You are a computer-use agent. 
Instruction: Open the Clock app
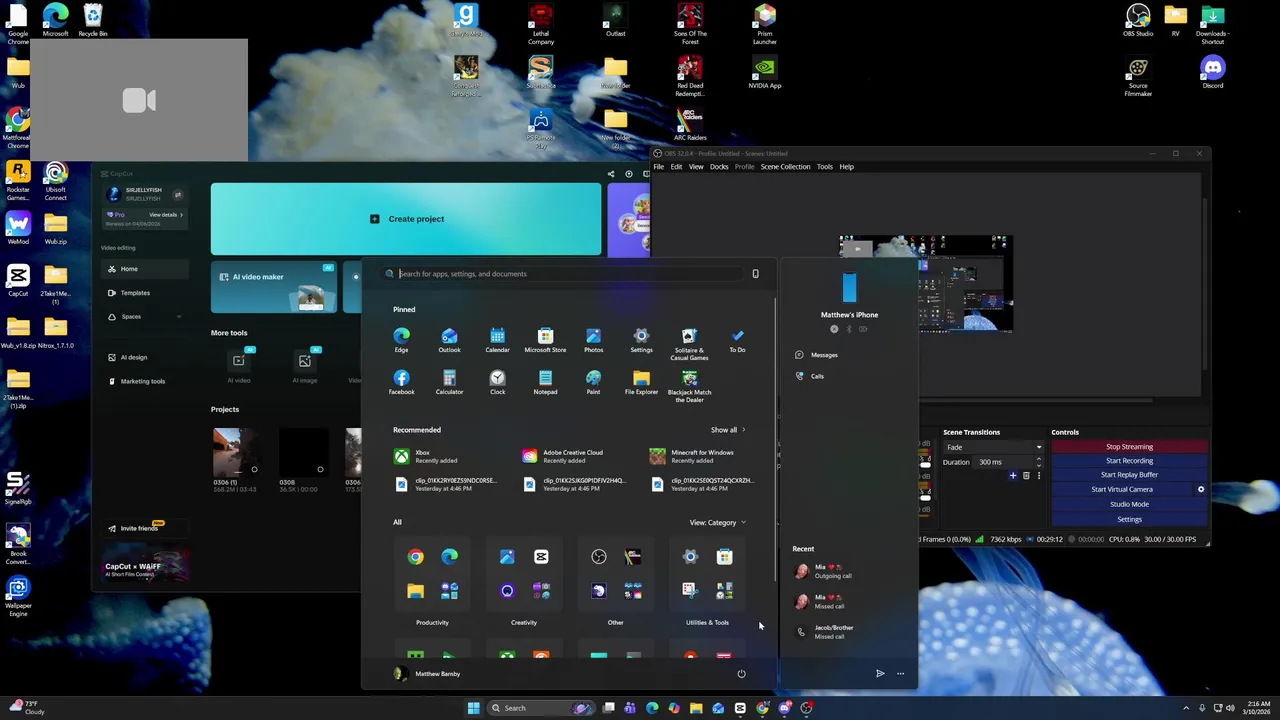click(x=497, y=382)
